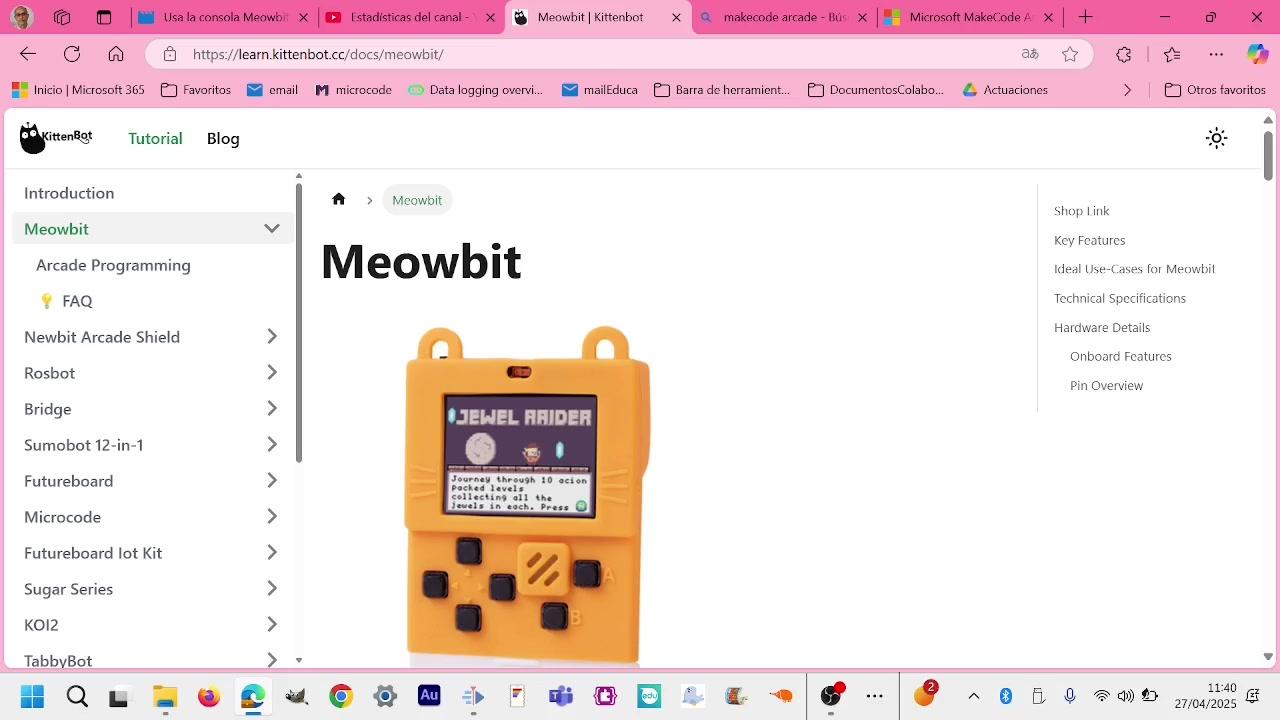
Task: Open the browser workspaces icon
Action: pos(62,17)
